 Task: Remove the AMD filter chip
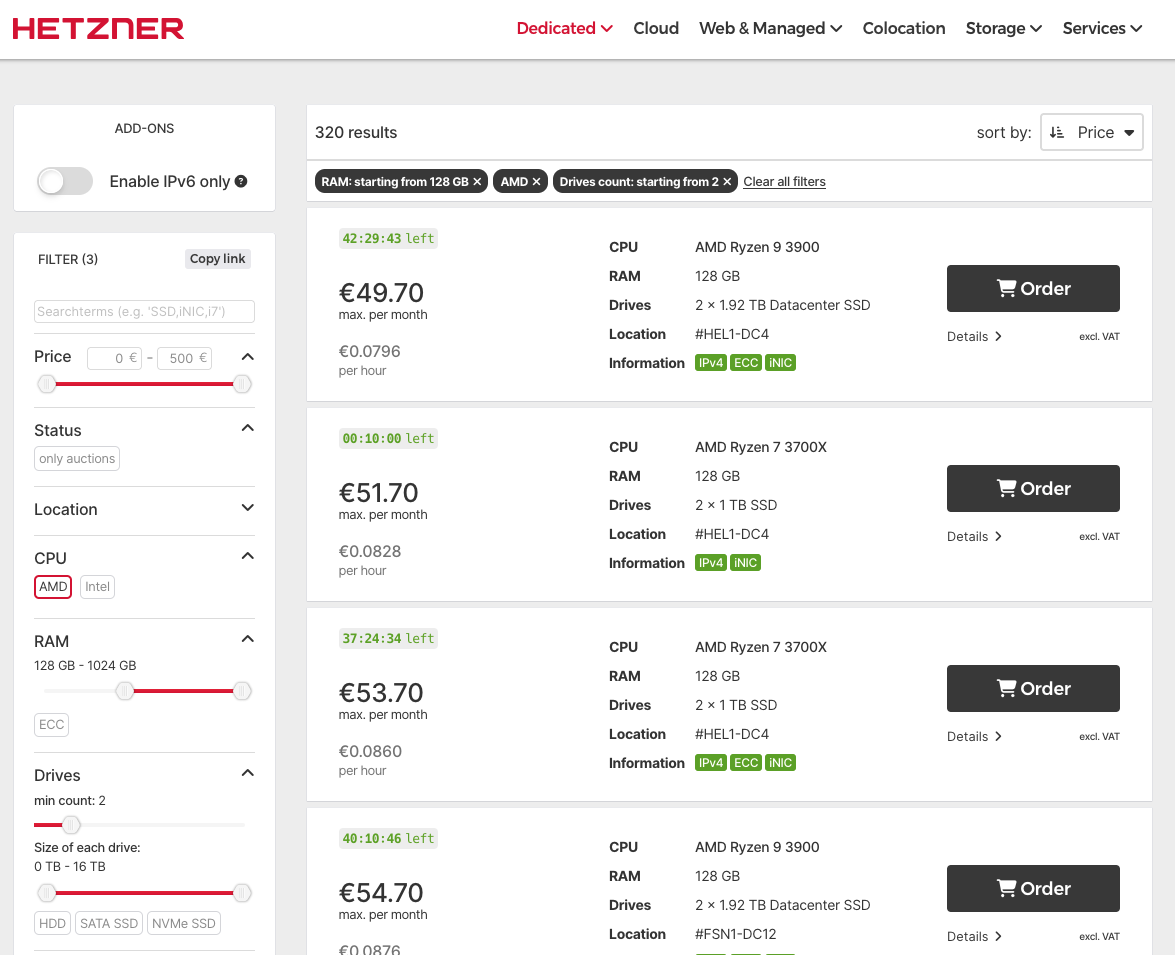point(536,182)
